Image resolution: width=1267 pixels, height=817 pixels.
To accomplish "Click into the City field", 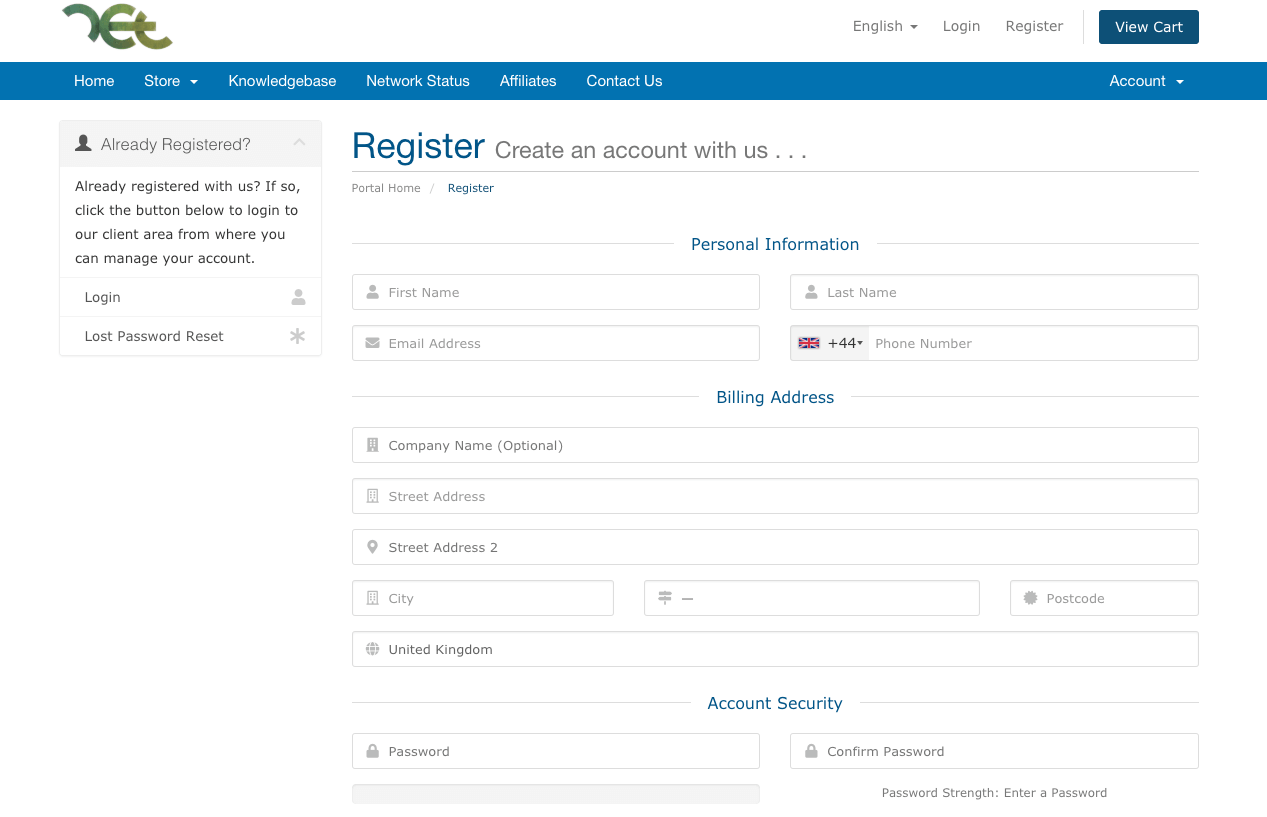I will tap(483, 598).
